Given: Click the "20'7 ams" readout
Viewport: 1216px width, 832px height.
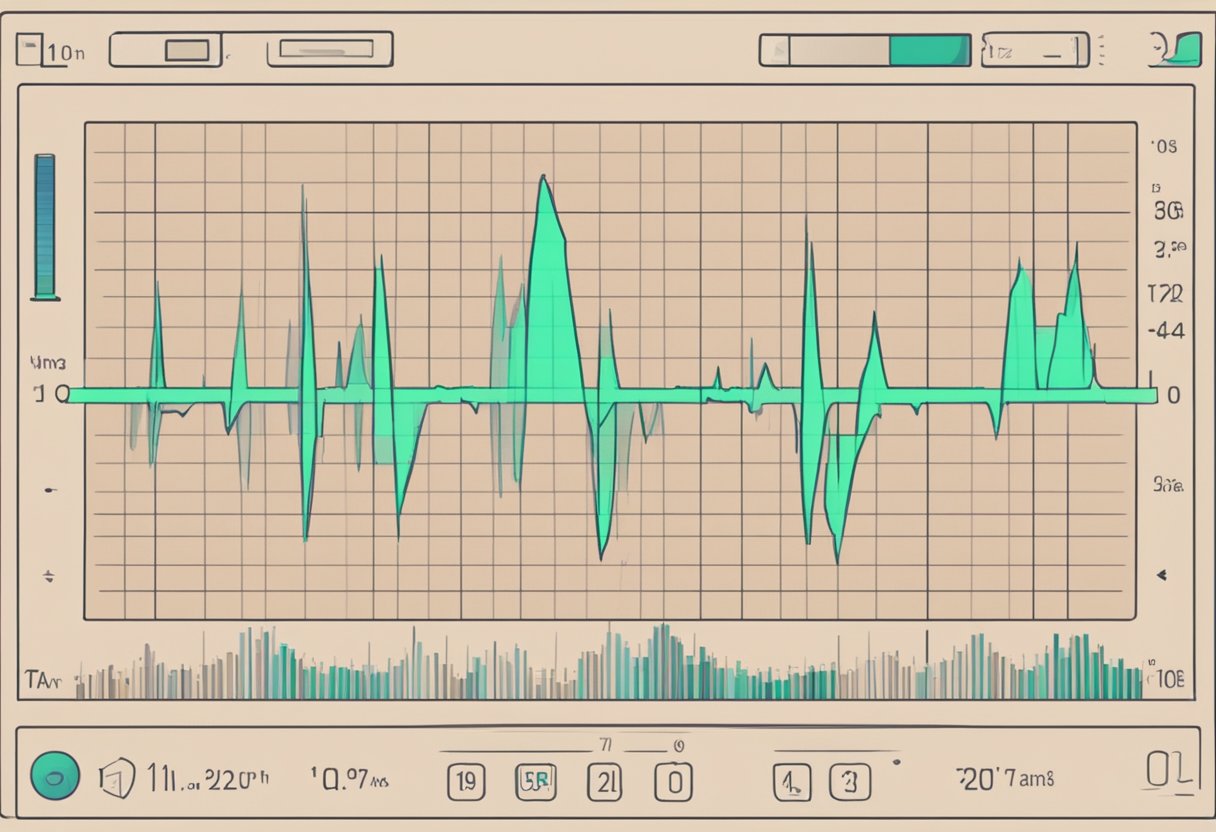Looking at the screenshot, I should [x=1005, y=777].
